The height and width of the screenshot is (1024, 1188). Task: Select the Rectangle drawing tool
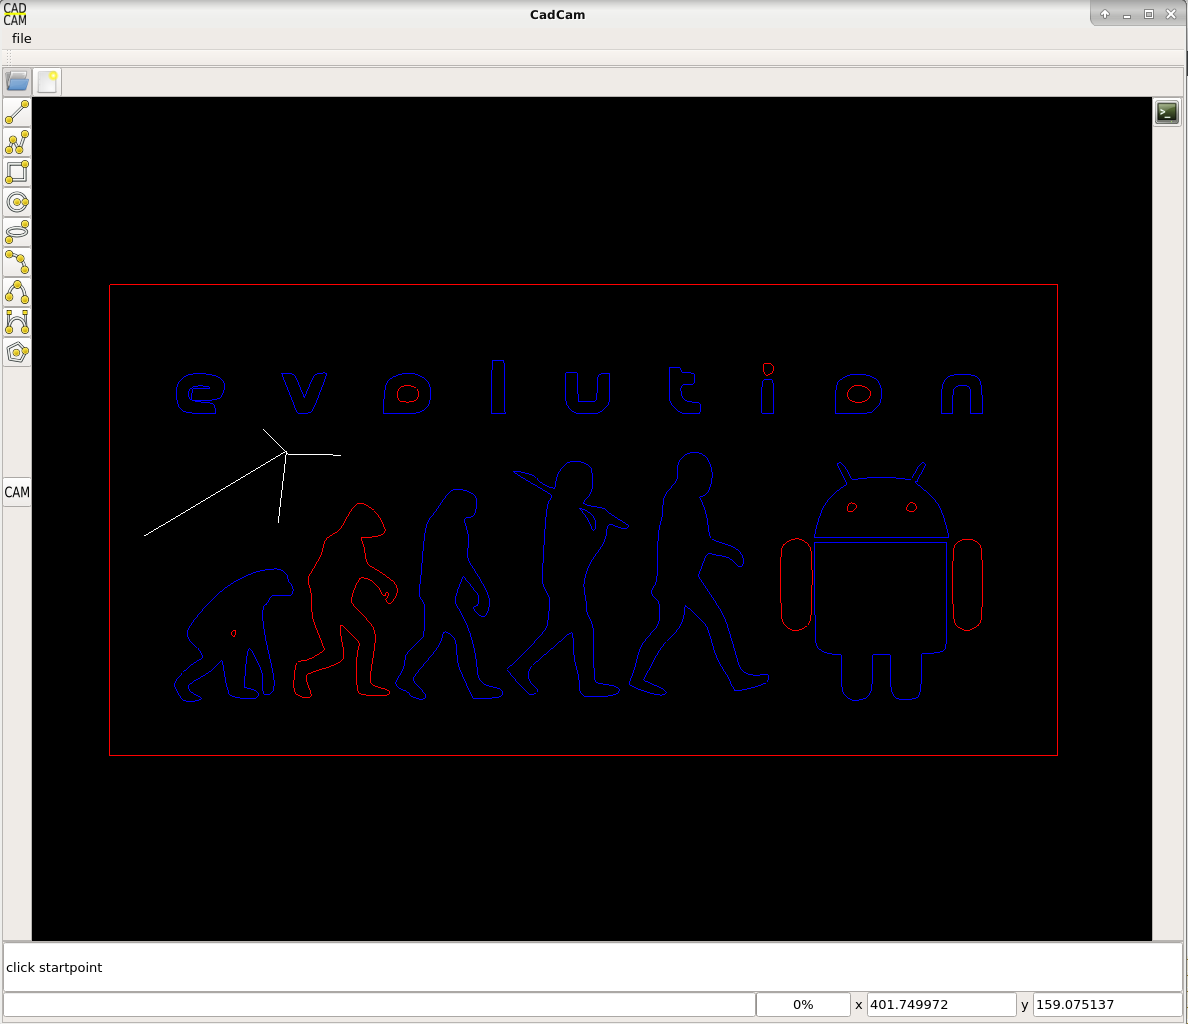pos(17,172)
